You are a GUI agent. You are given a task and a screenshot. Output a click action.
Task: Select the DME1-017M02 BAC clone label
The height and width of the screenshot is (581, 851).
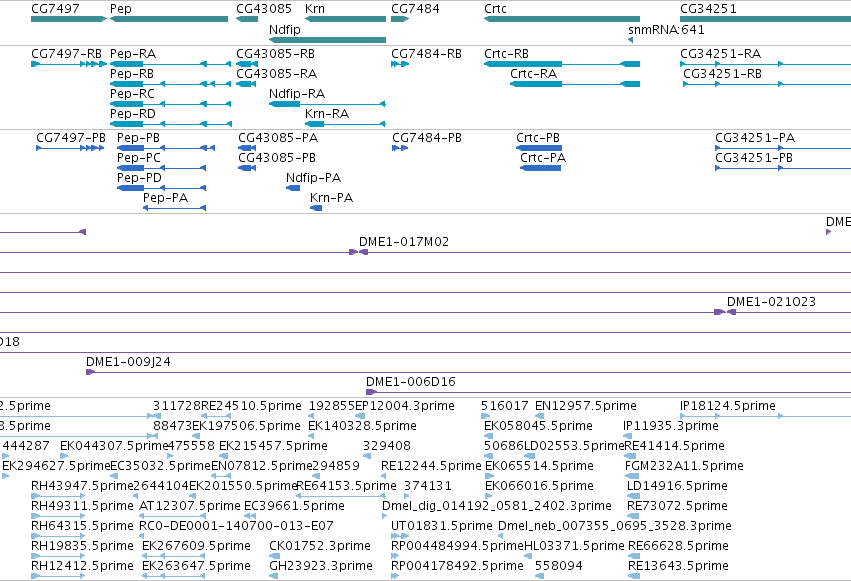[404, 242]
